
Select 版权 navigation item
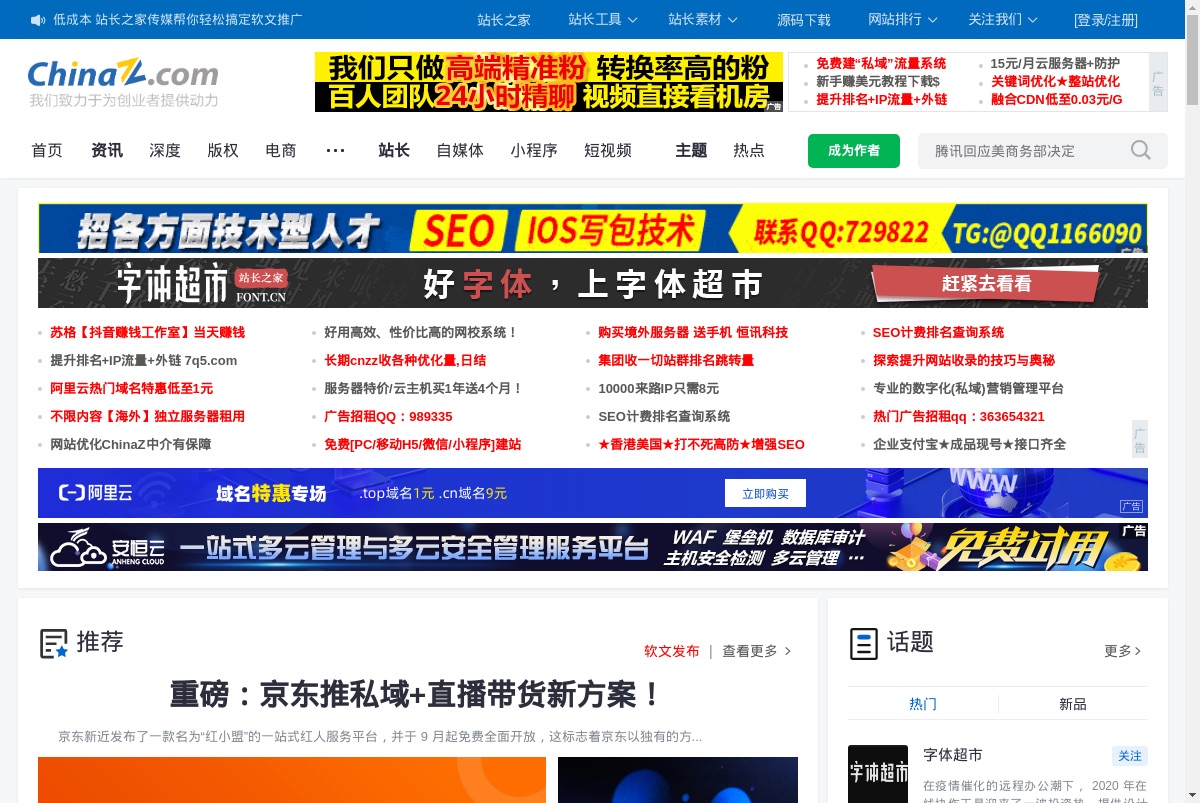[223, 150]
